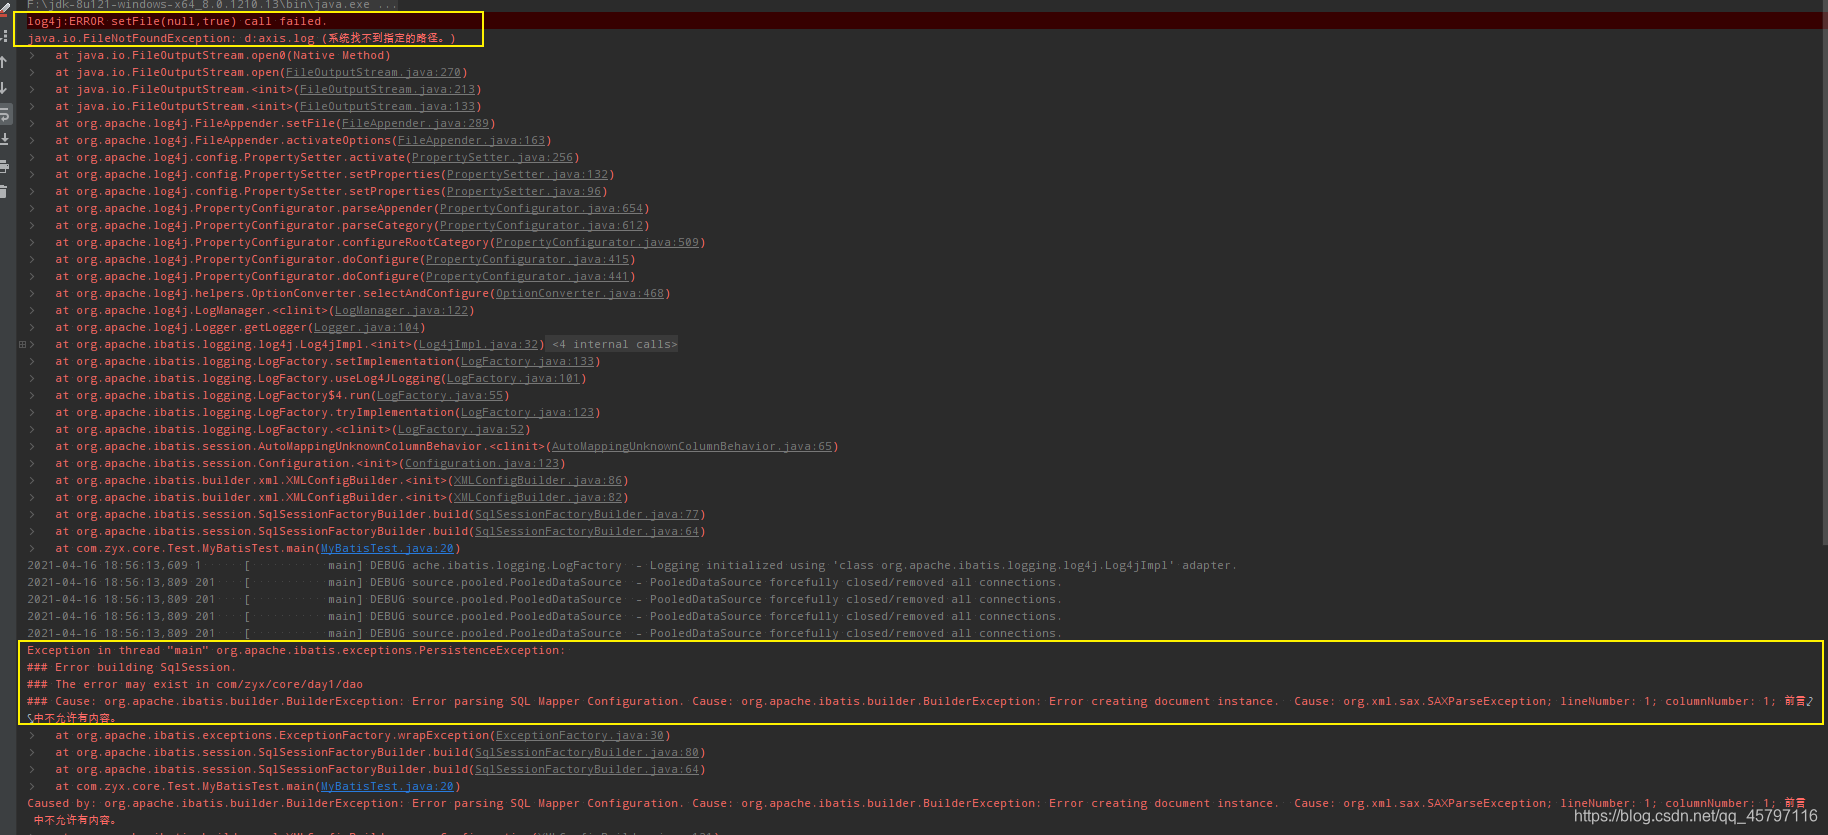This screenshot has height=835, width=1828.
Task: Click the Scroll to End icon
Action: click(x=4, y=139)
